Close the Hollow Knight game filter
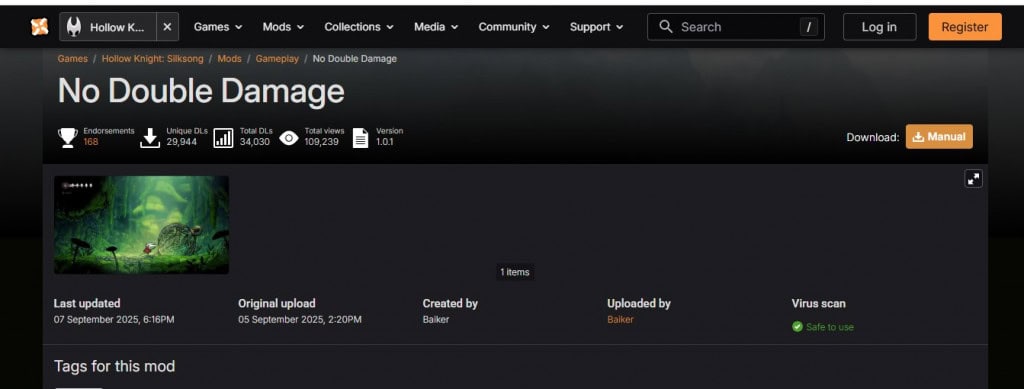1024x389 pixels. click(x=167, y=27)
